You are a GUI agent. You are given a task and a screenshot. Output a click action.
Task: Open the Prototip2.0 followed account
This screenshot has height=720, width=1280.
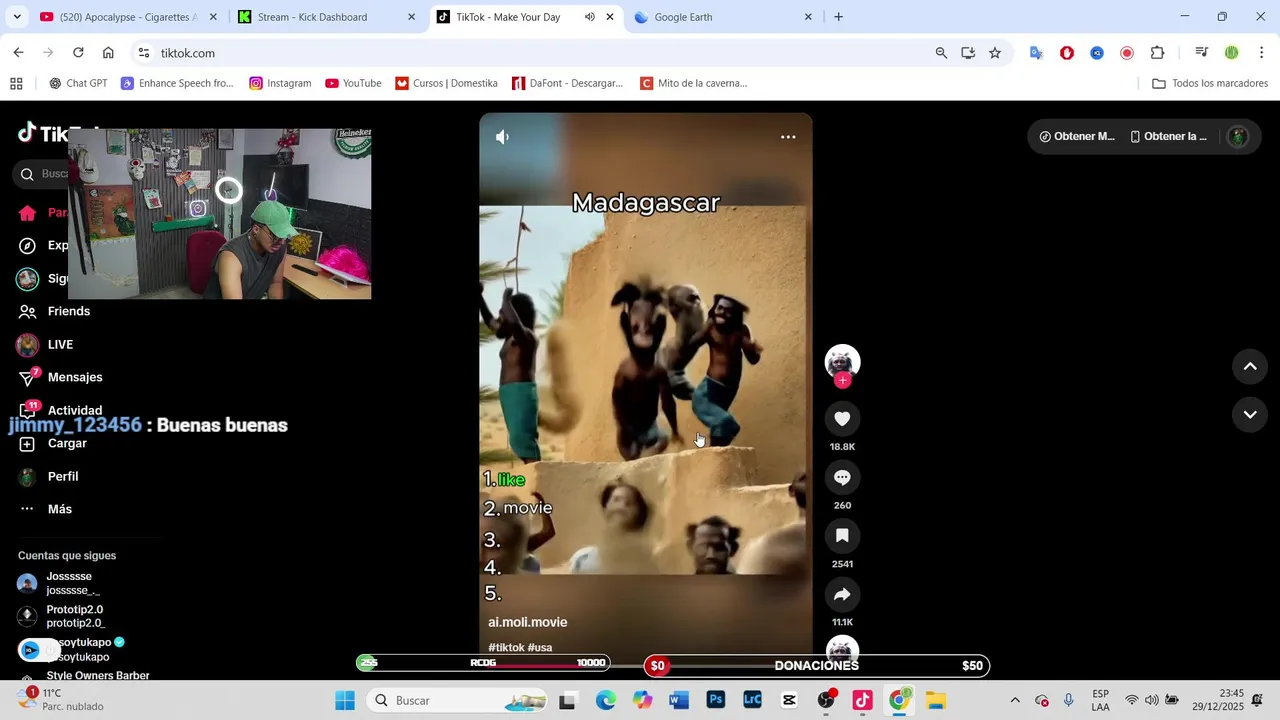(75, 616)
